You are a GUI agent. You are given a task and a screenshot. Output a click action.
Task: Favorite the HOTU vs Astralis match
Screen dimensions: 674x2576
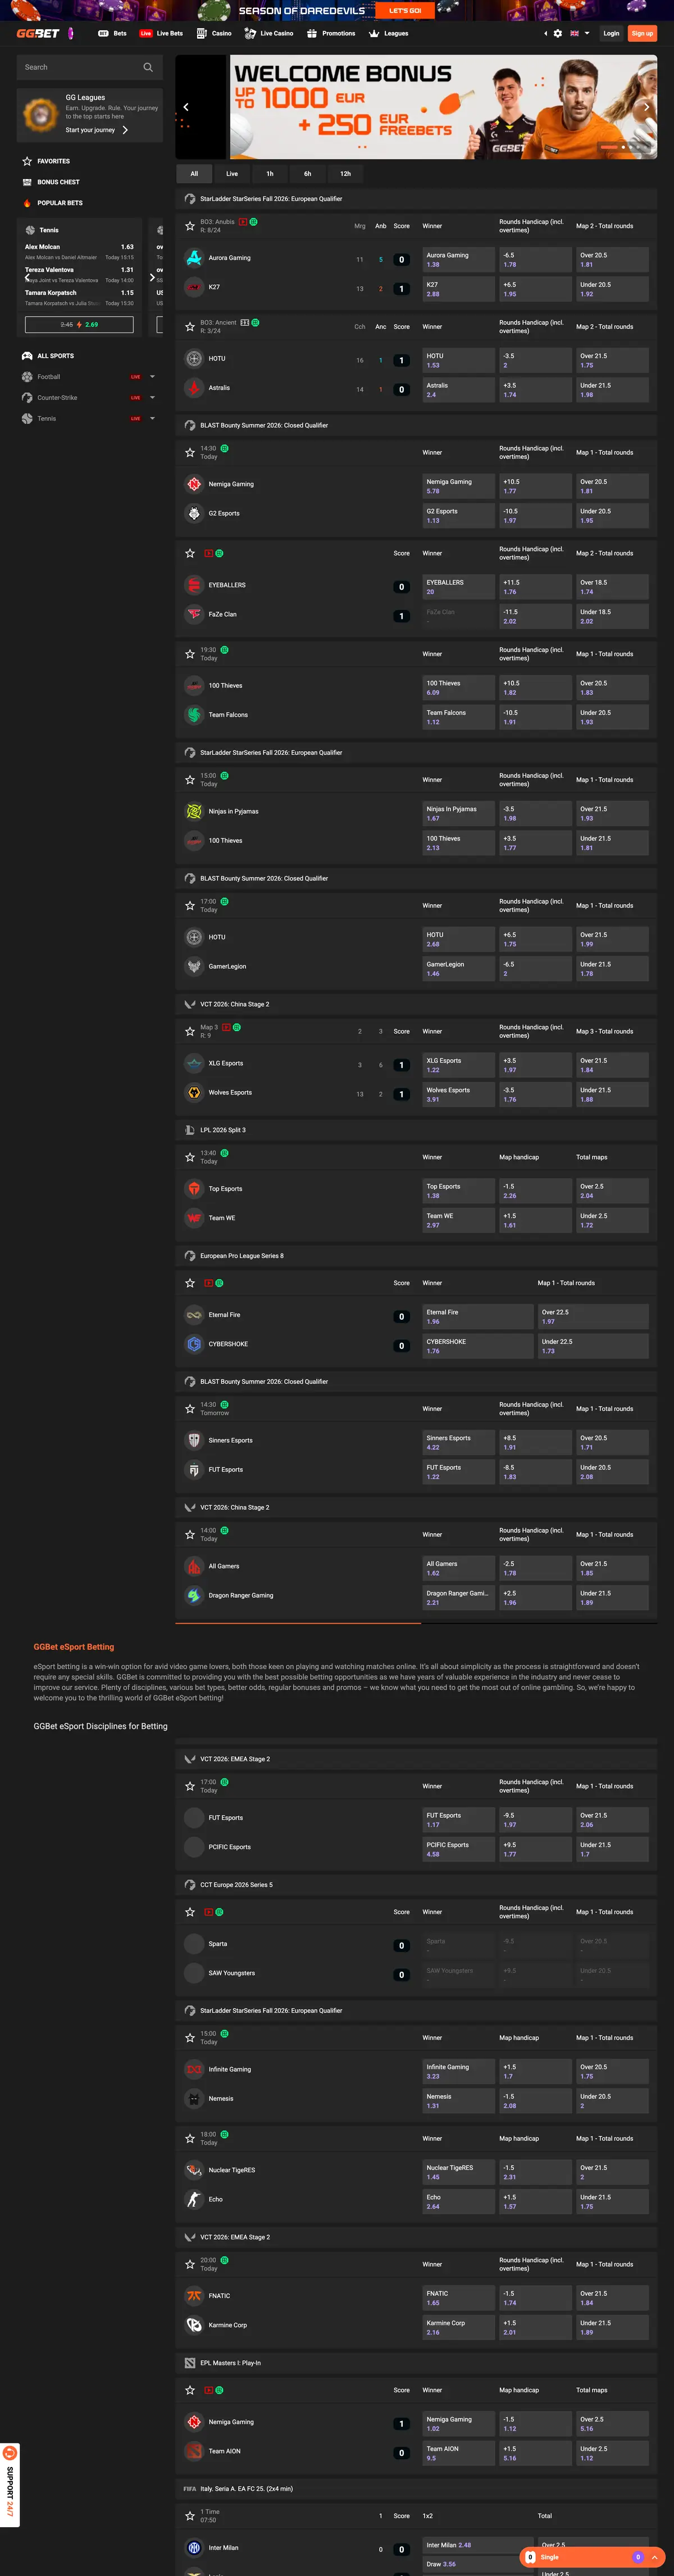(190, 326)
